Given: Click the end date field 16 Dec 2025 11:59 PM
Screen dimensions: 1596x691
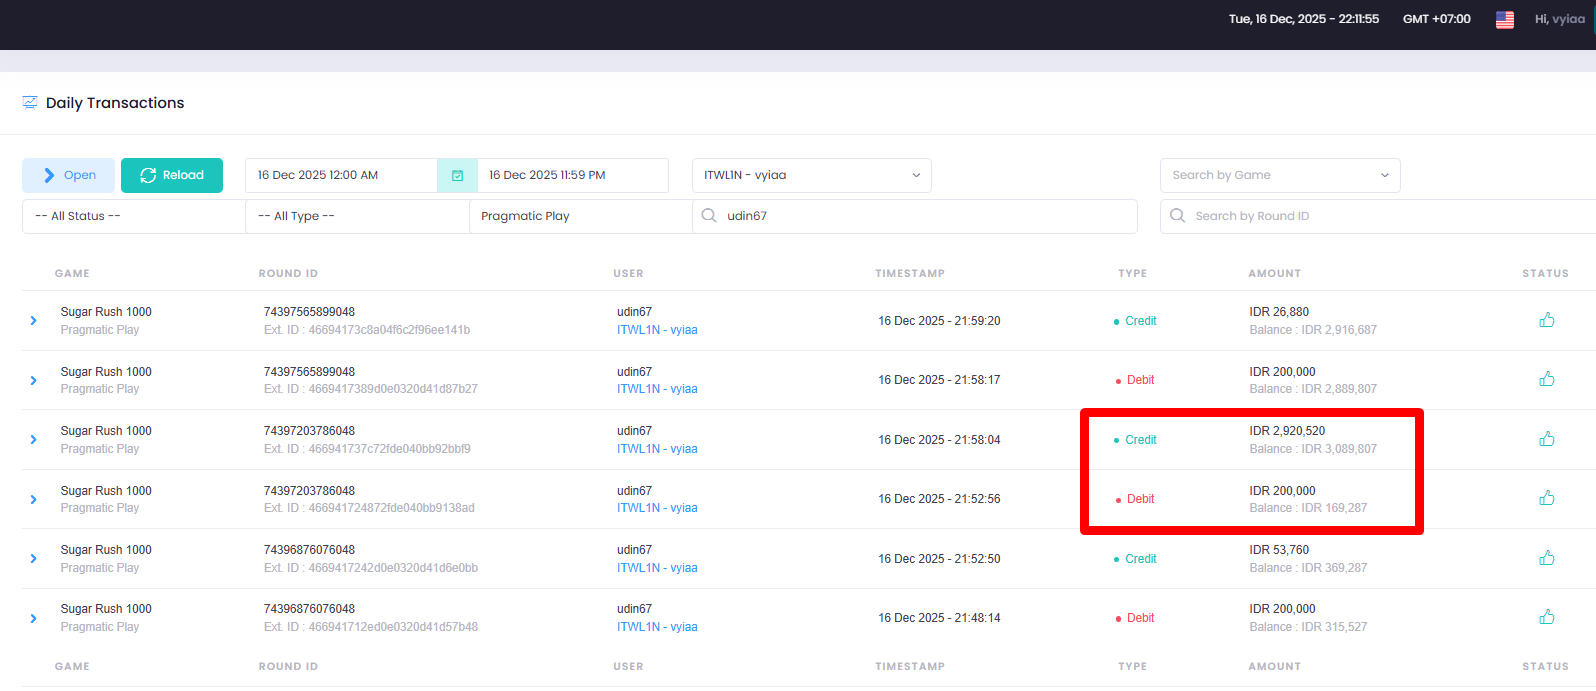Looking at the screenshot, I should click(x=572, y=175).
